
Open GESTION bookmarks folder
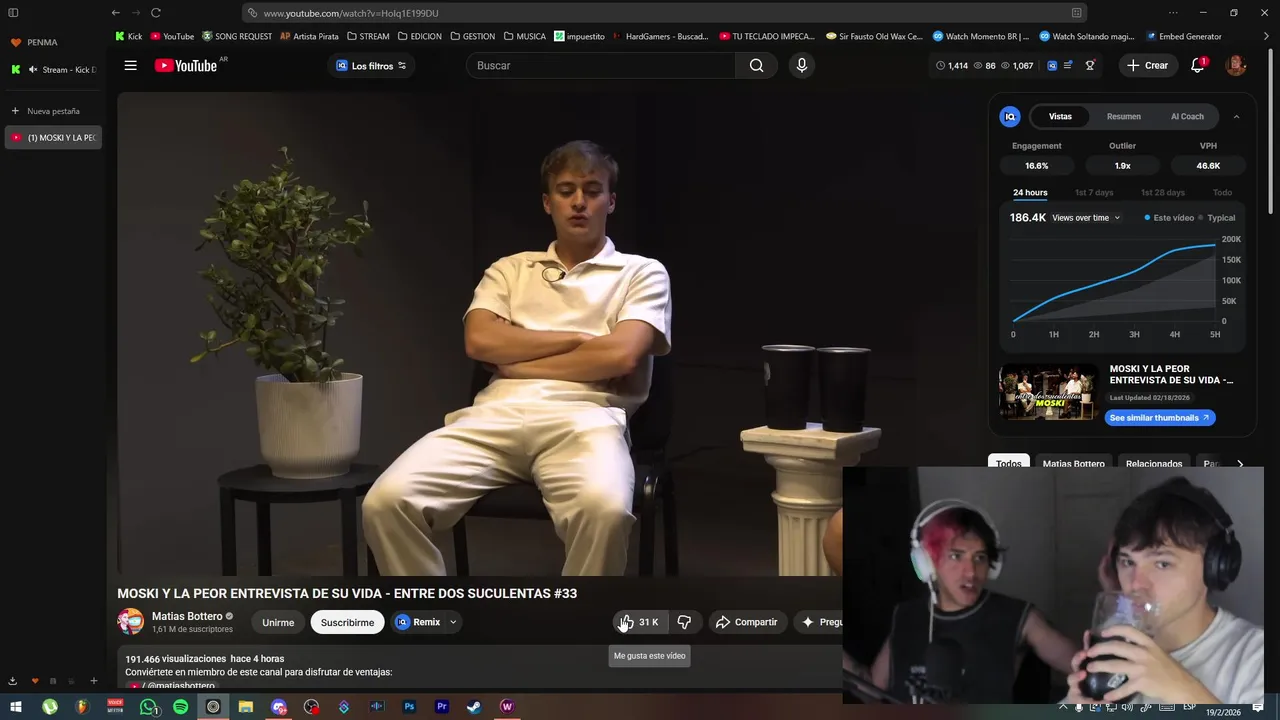(x=472, y=36)
